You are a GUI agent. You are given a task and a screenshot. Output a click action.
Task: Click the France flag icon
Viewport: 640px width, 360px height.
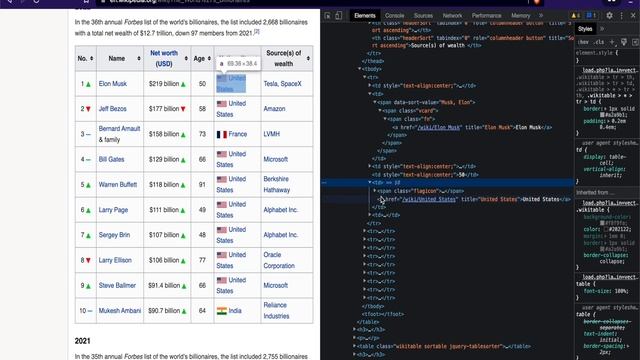point(222,134)
